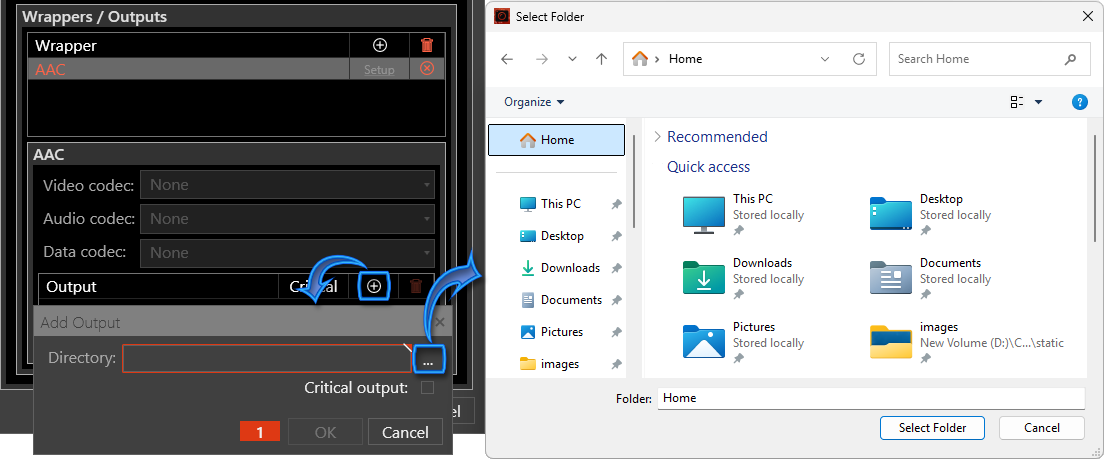
Task: Click the Quick access heading
Action: click(x=708, y=167)
